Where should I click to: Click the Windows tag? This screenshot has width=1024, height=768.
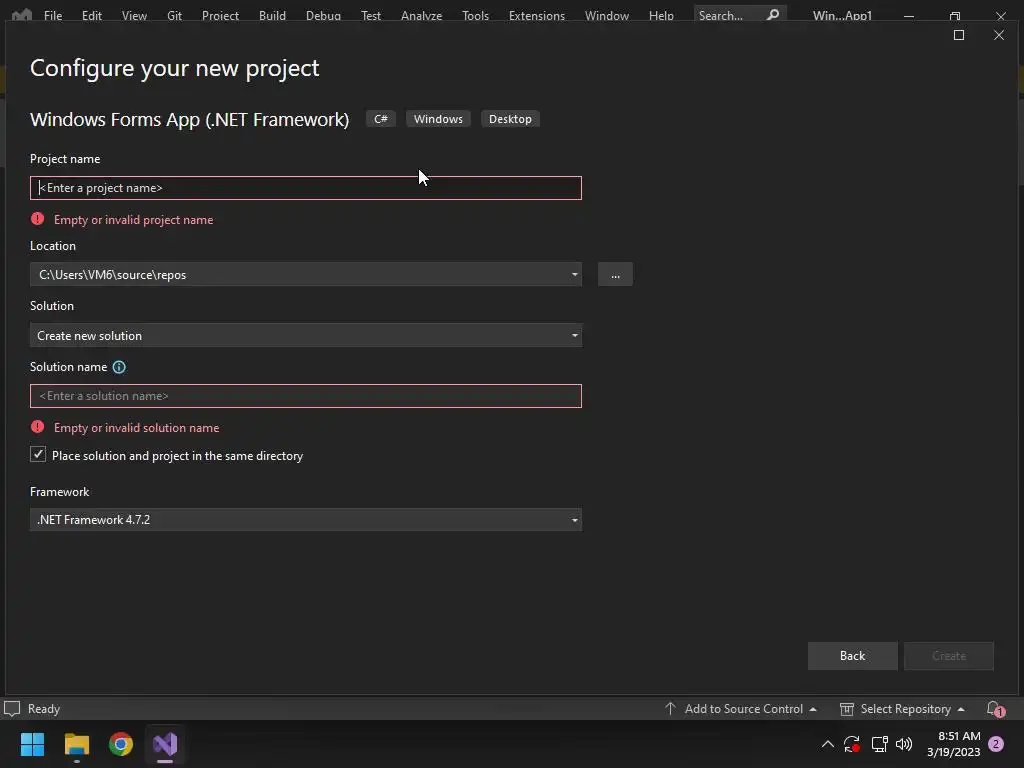click(438, 119)
